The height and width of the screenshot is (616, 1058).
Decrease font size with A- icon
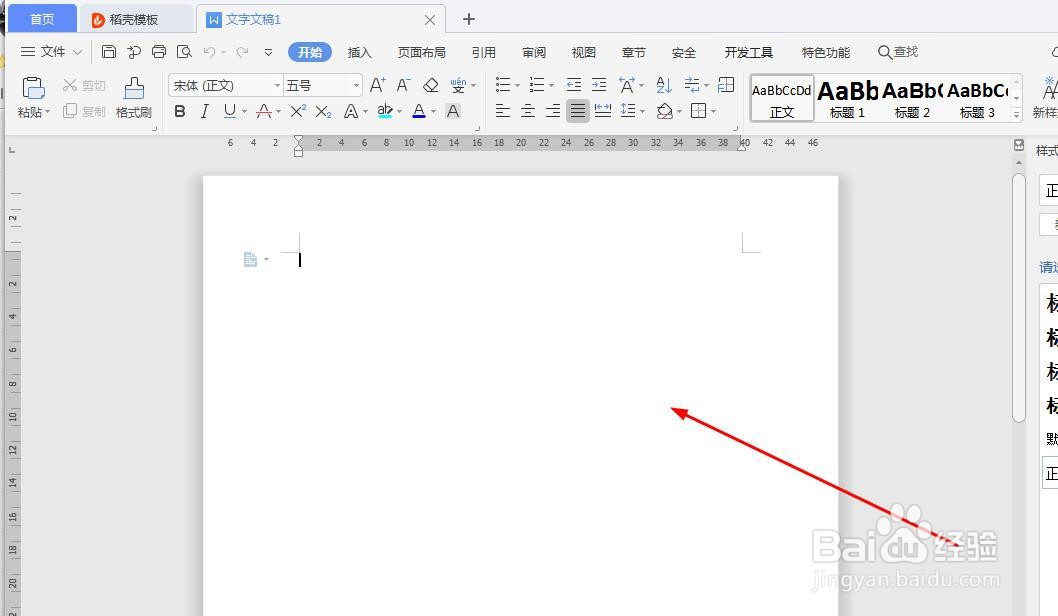[x=403, y=85]
